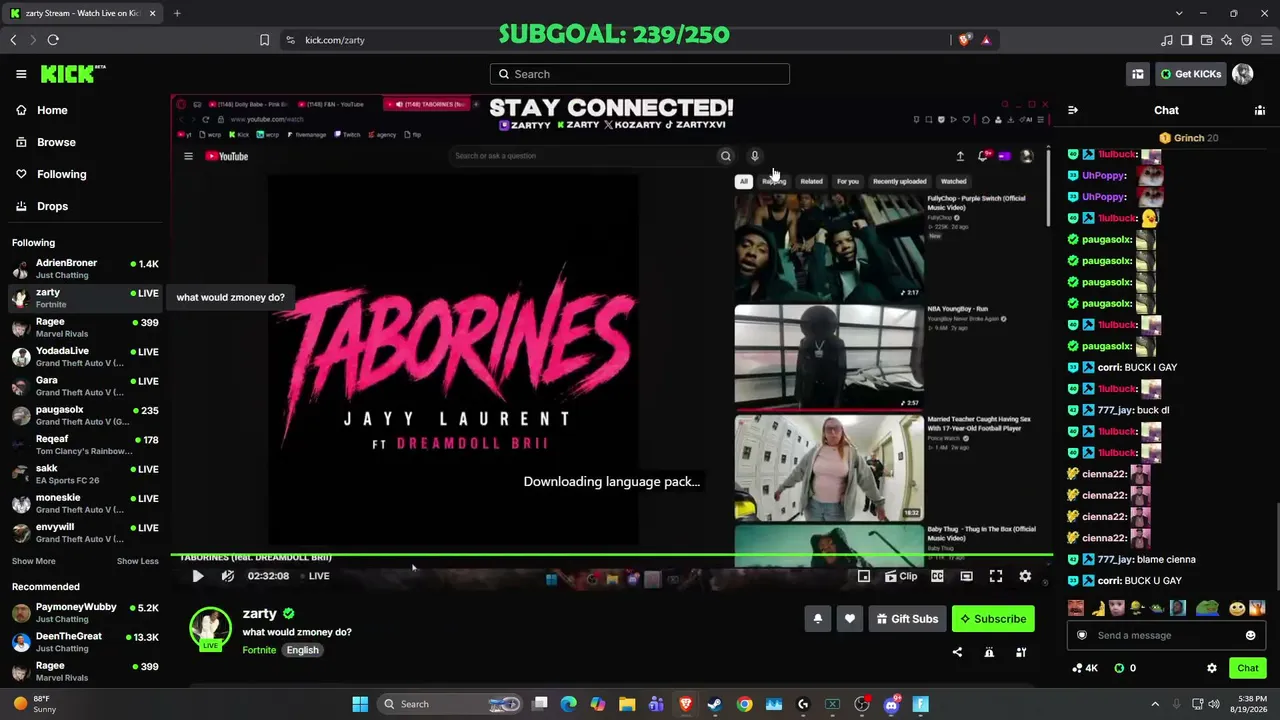1280x720 pixels.
Task: Show hidden system tray icons
Action: click(1155, 704)
